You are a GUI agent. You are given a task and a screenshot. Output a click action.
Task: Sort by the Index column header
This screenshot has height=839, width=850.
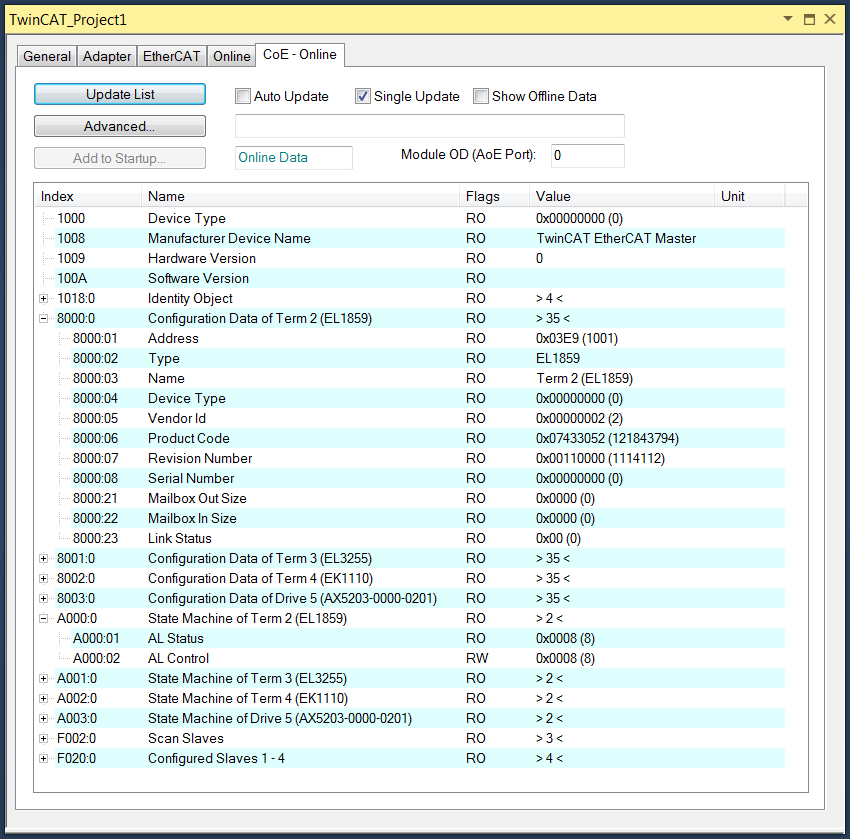[x=87, y=196]
